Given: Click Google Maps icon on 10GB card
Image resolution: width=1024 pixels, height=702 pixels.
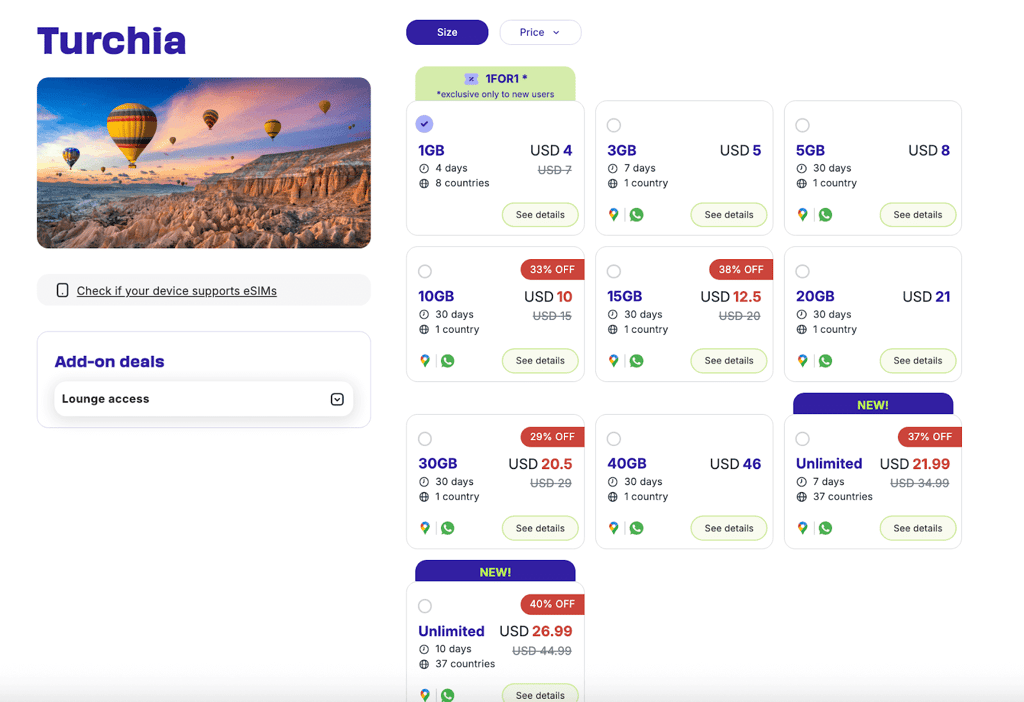Looking at the screenshot, I should (x=424, y=360).
